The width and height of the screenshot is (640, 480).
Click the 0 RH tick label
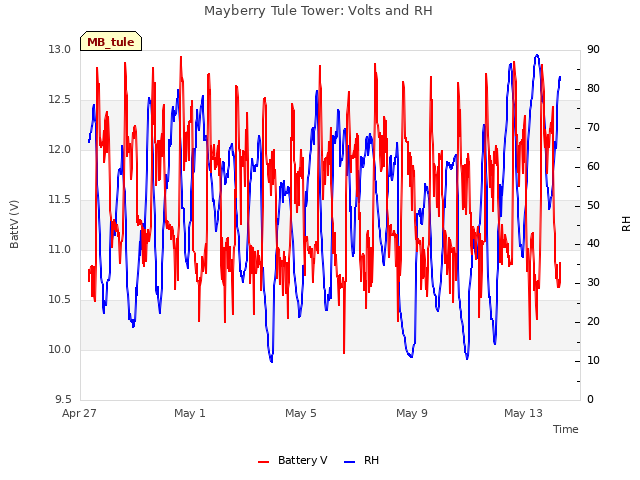point(590,399)
